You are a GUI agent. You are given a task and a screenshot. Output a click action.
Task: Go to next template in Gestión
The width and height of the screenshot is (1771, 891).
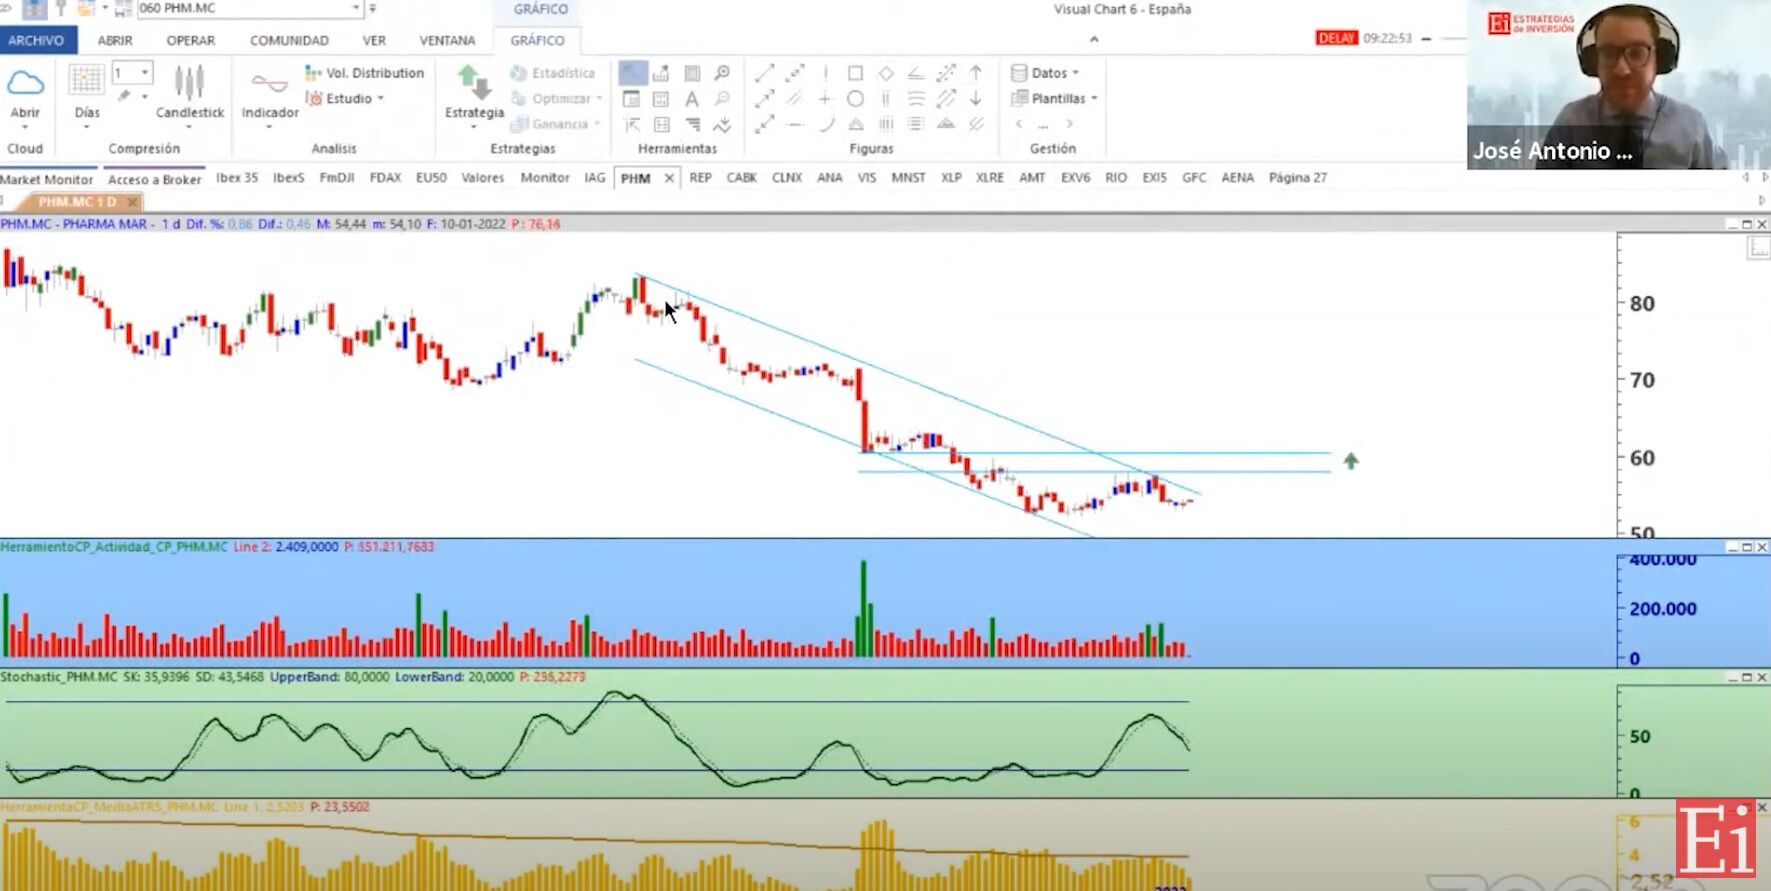tap(1070, 124)
